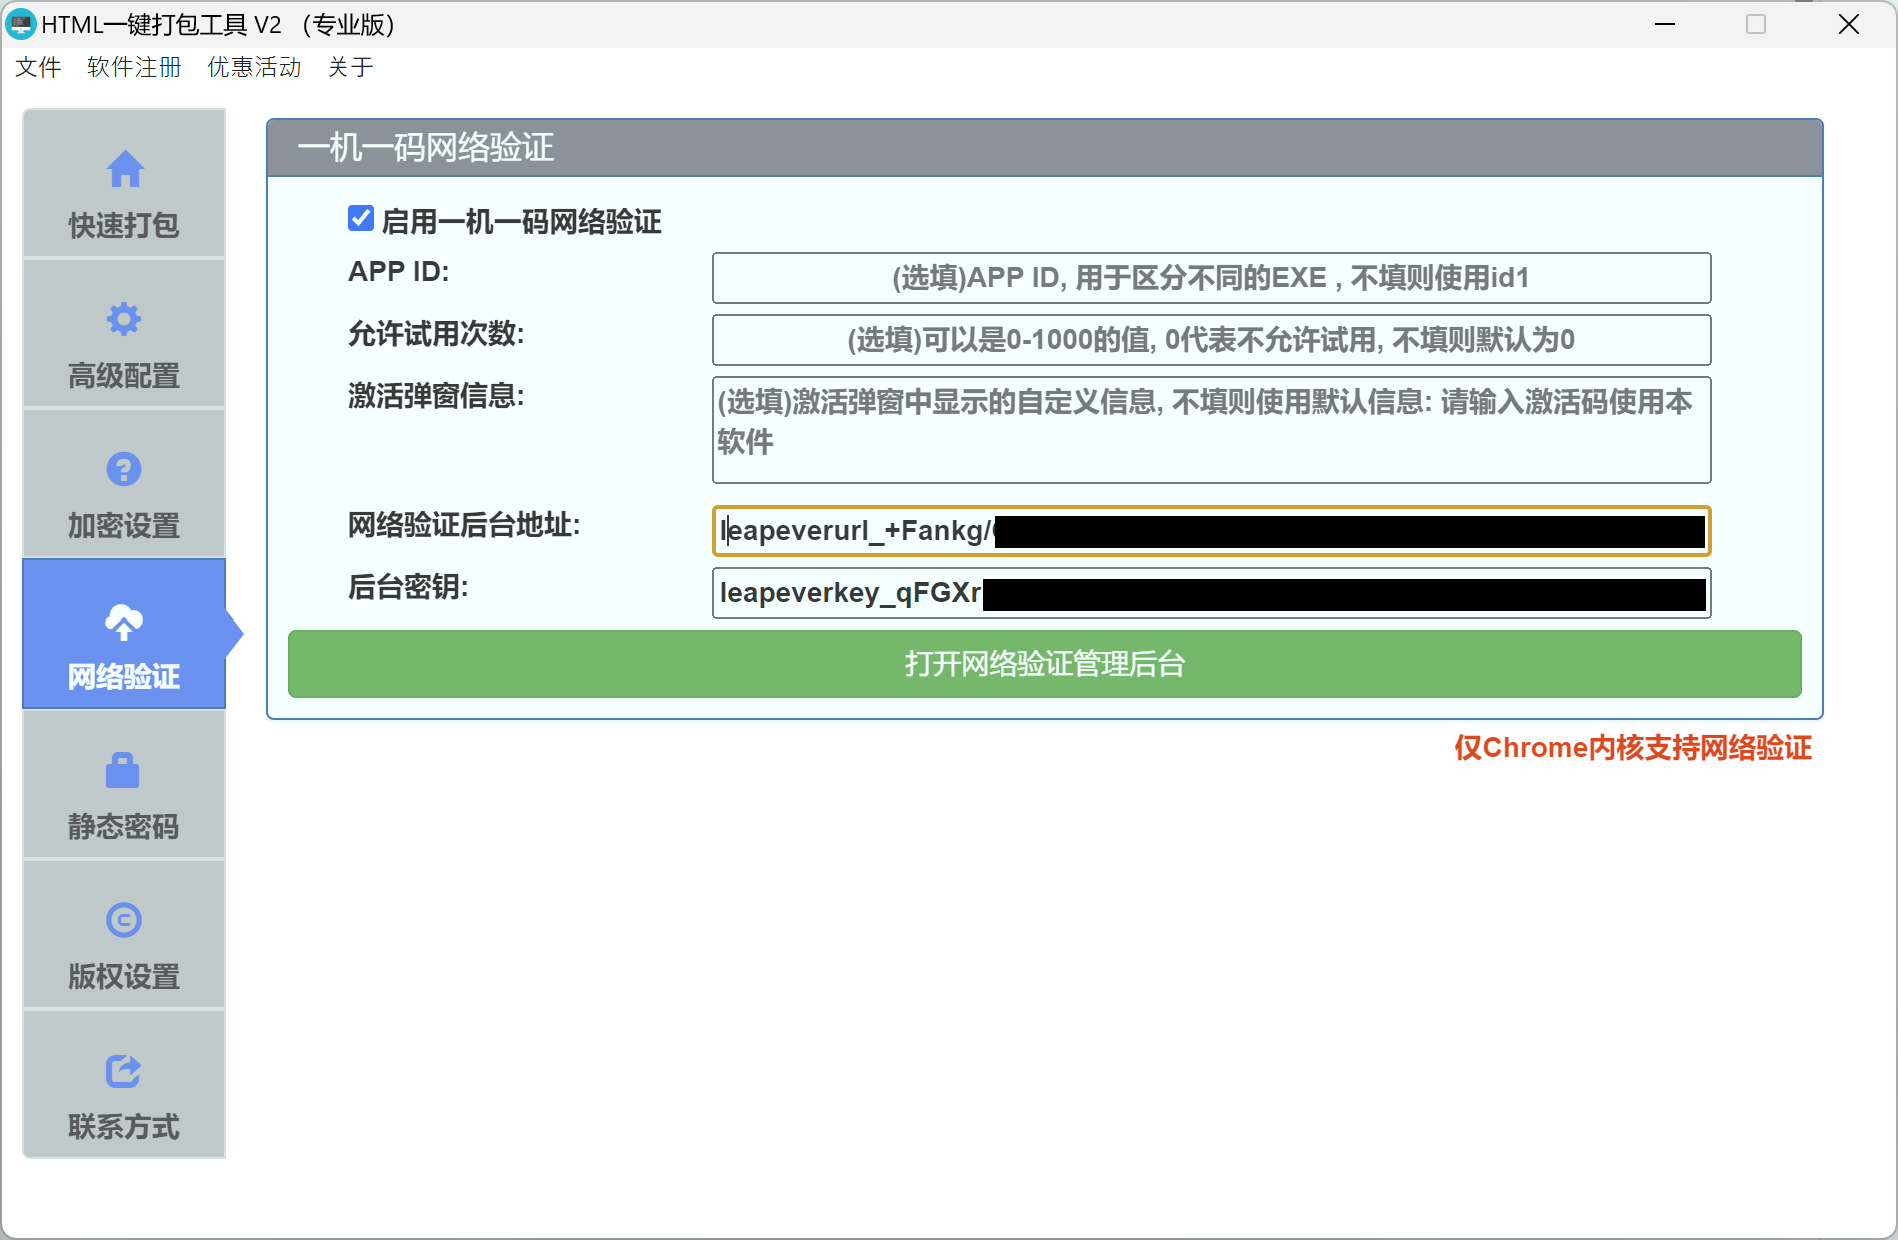Viewport: 1898px width, 1240px height.
Task: Toggle 启用一机一码网络验证 checkbox
Action: pyautogui.click(x=361, y=219)
